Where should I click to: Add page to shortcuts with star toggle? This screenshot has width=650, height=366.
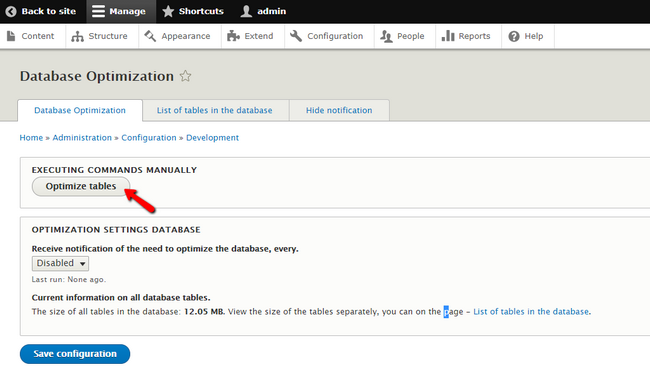(x=185, y=76)
